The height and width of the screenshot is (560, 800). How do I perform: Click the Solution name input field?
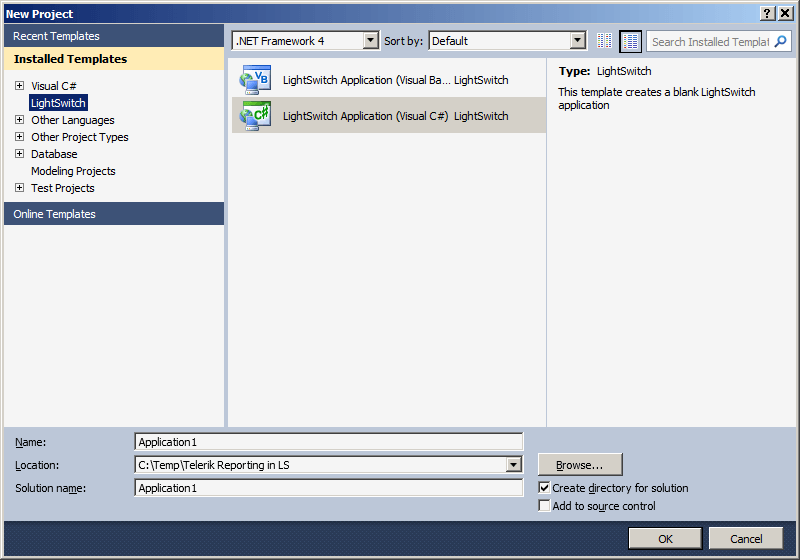coord(329,488)
